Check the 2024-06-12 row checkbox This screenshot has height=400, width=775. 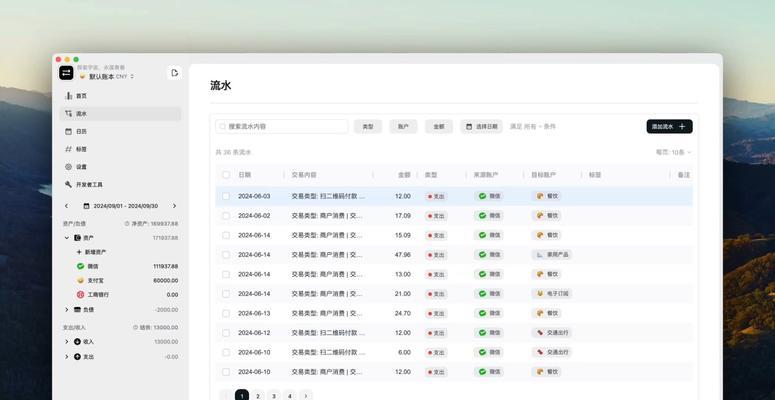226,333
